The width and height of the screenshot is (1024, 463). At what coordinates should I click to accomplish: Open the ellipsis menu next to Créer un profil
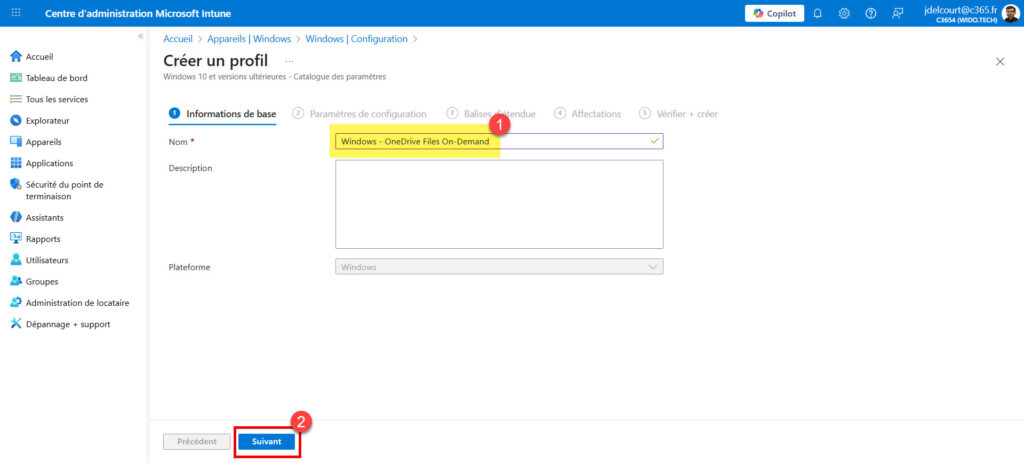290,61
